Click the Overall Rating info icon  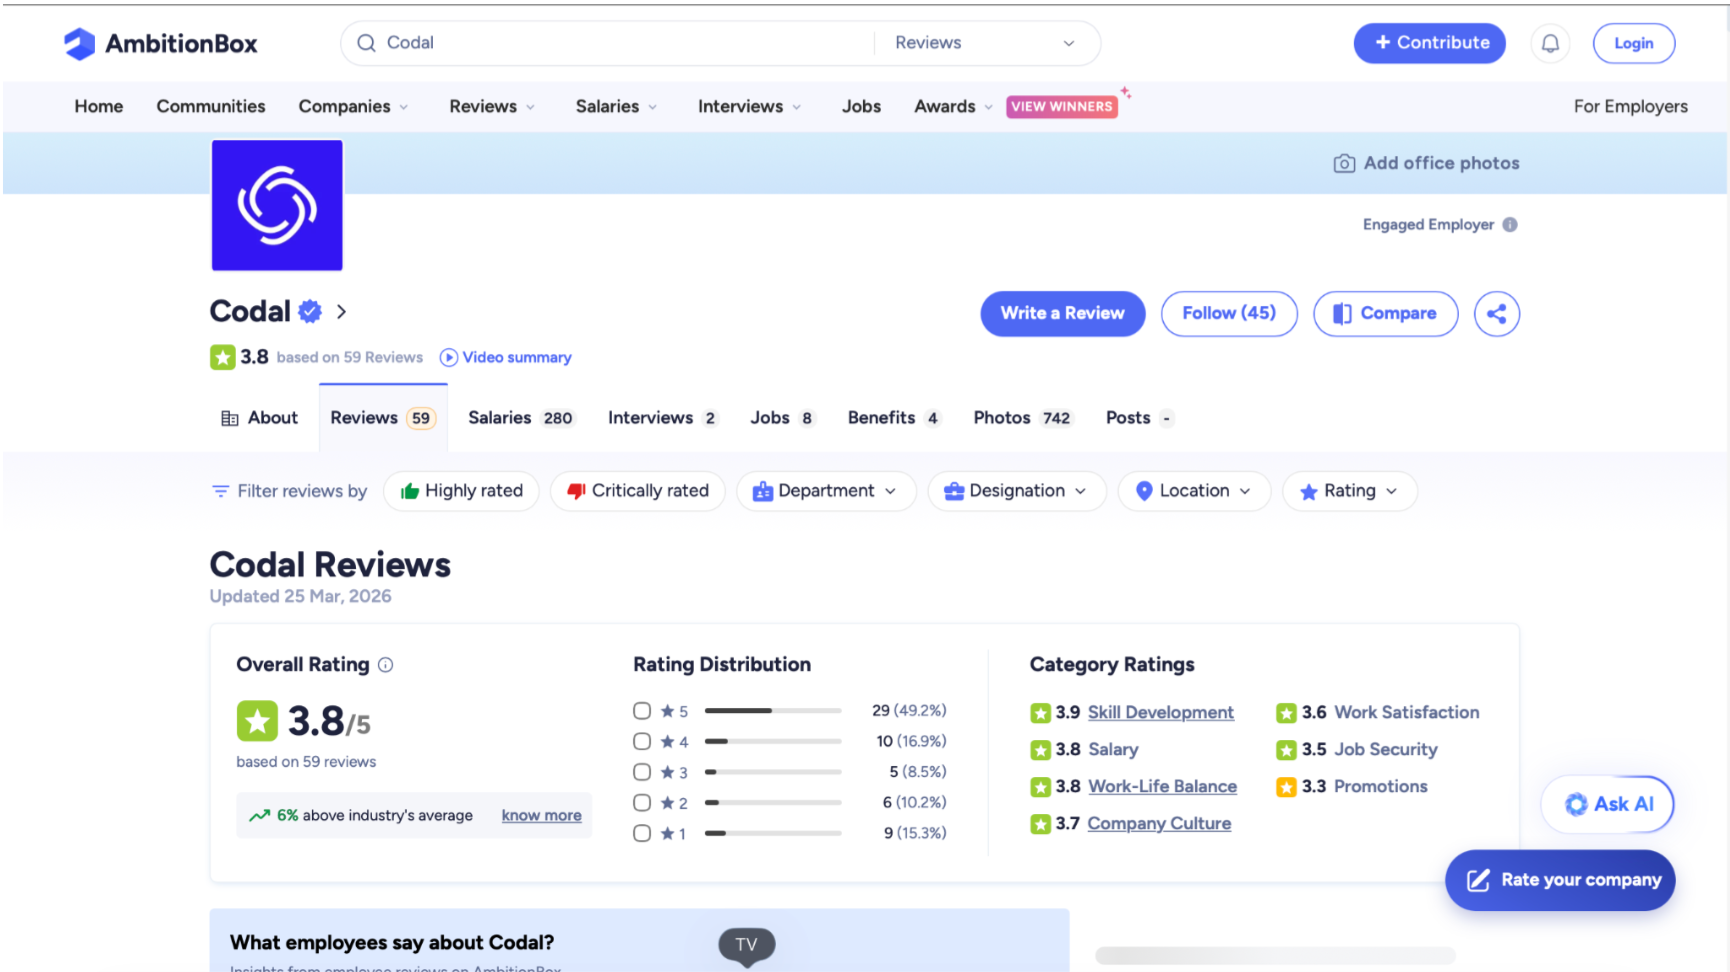click(386, 665)
